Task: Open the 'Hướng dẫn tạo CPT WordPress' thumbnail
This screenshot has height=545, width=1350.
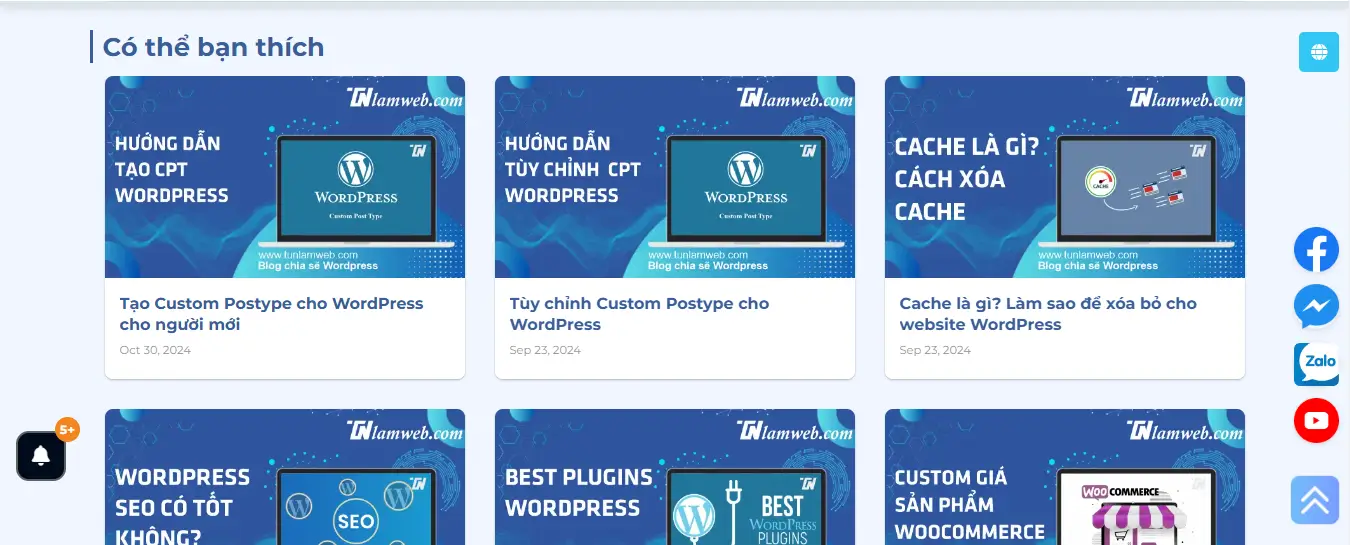Action: coord(285,177)
